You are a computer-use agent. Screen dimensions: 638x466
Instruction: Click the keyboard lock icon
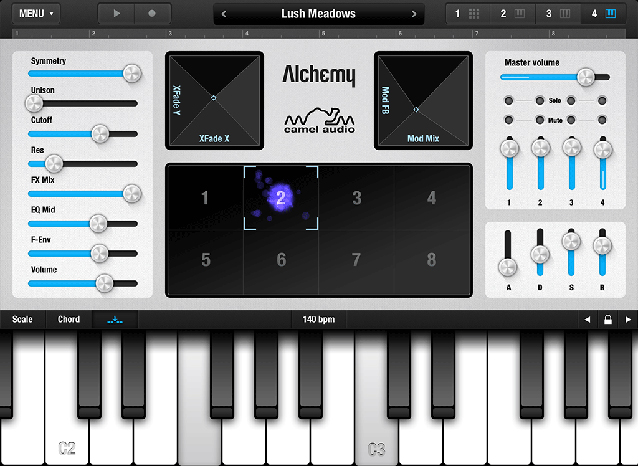(x=607, y=319)
